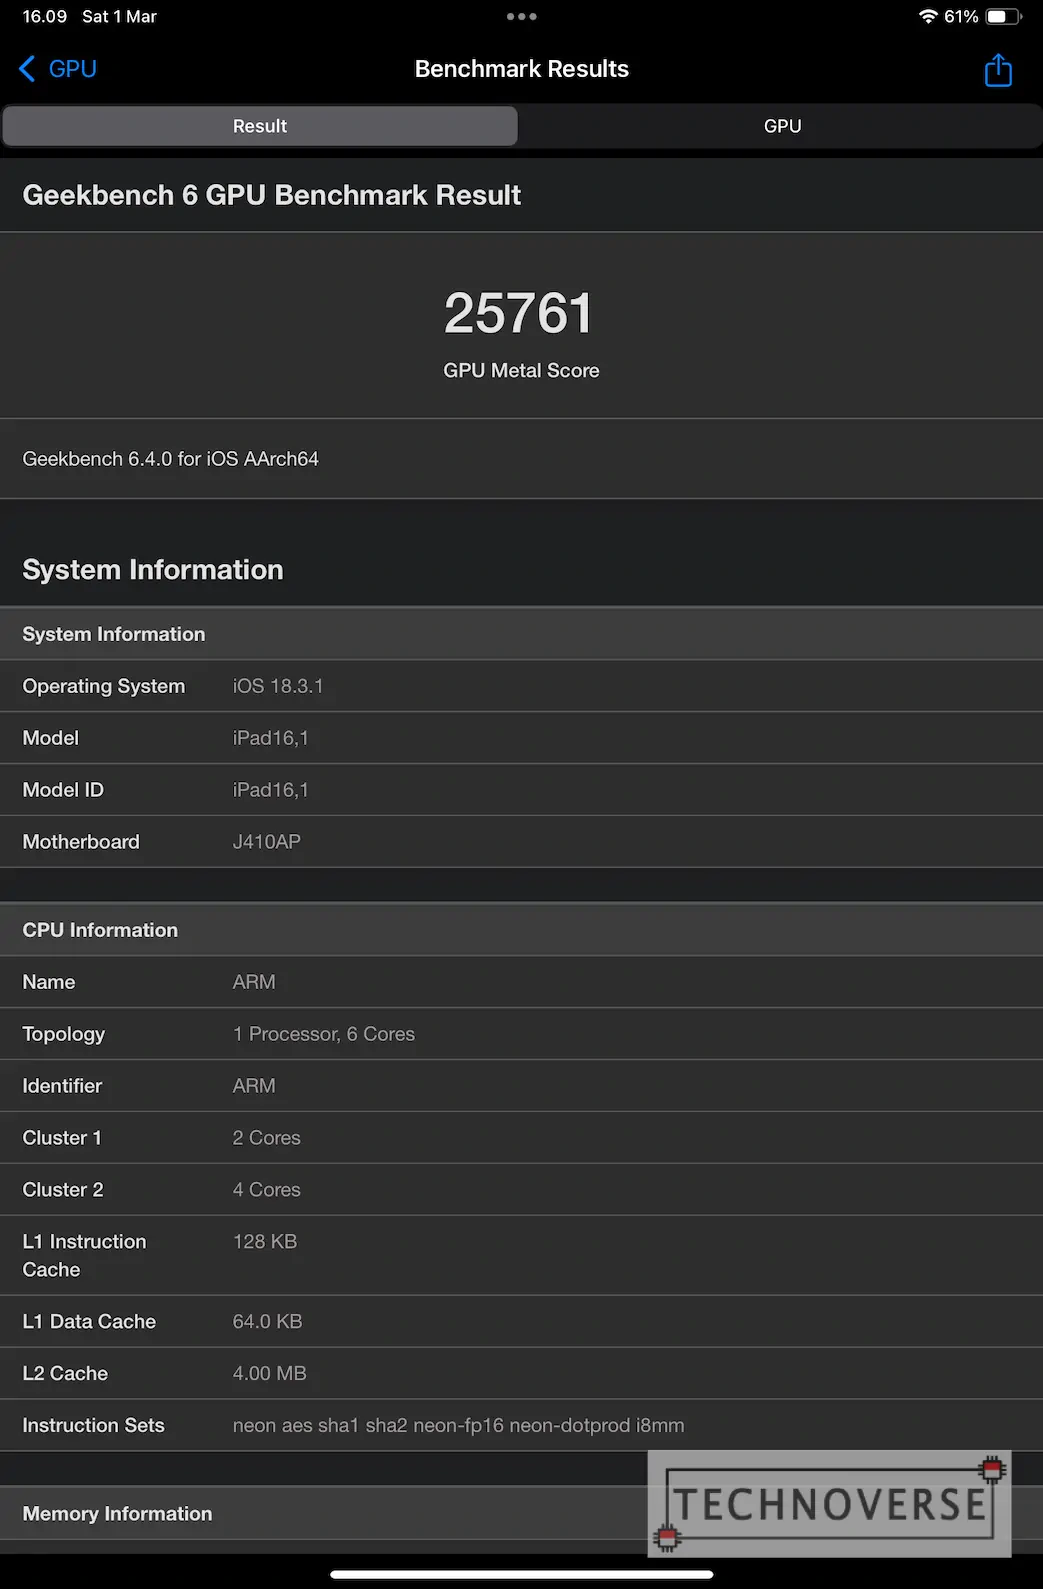Tap the GPU Metal Score label
Image resolution: width=1043 pixels, height=1589 pixels.
click(521, 370)
